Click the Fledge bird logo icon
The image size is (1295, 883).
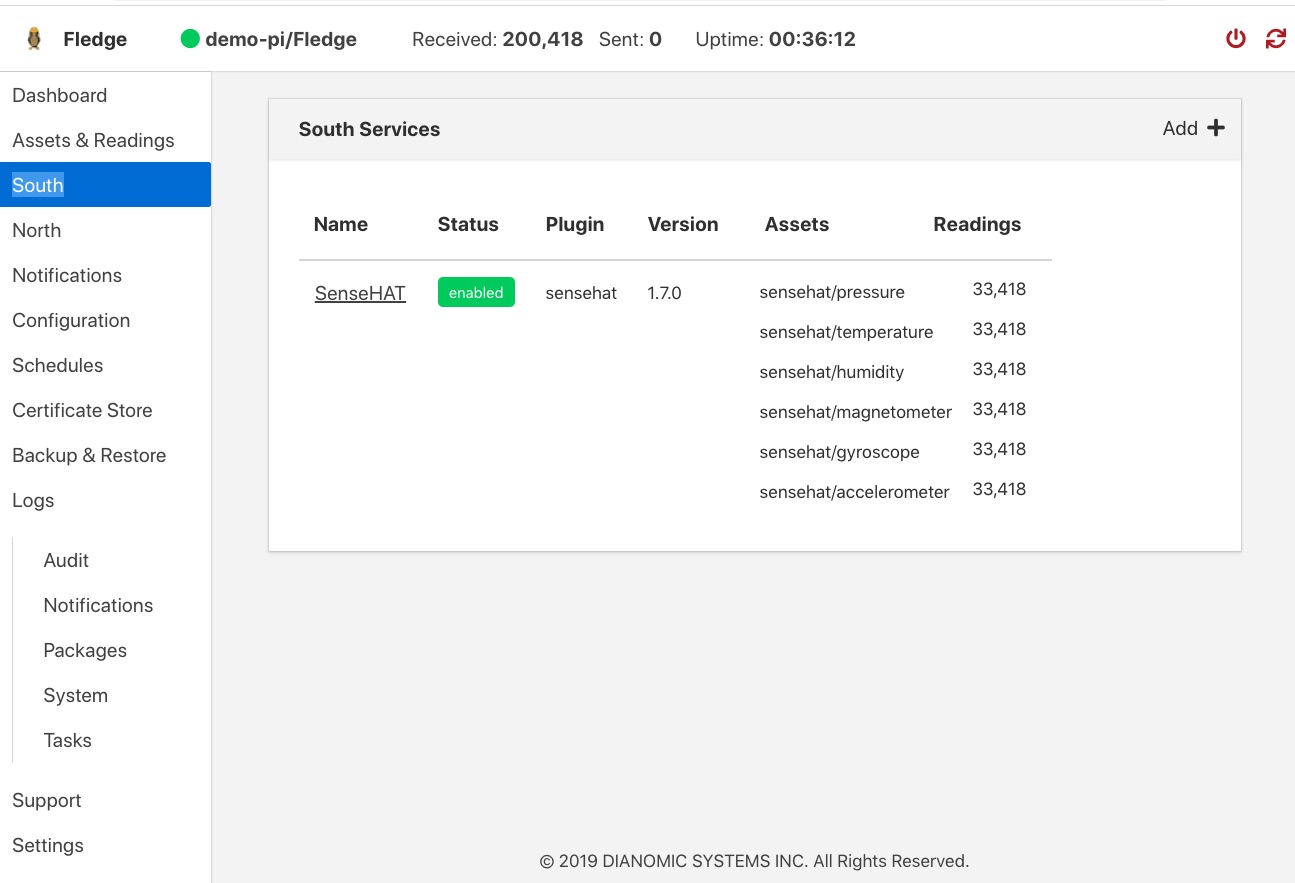point(34,39)
